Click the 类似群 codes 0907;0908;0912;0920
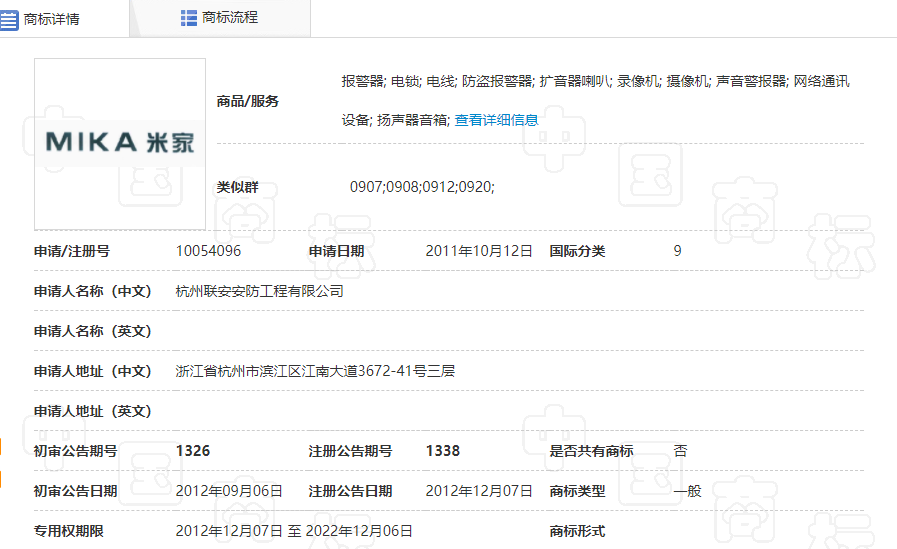The width and height of the screenshot is (897, 549). point(422,187)
